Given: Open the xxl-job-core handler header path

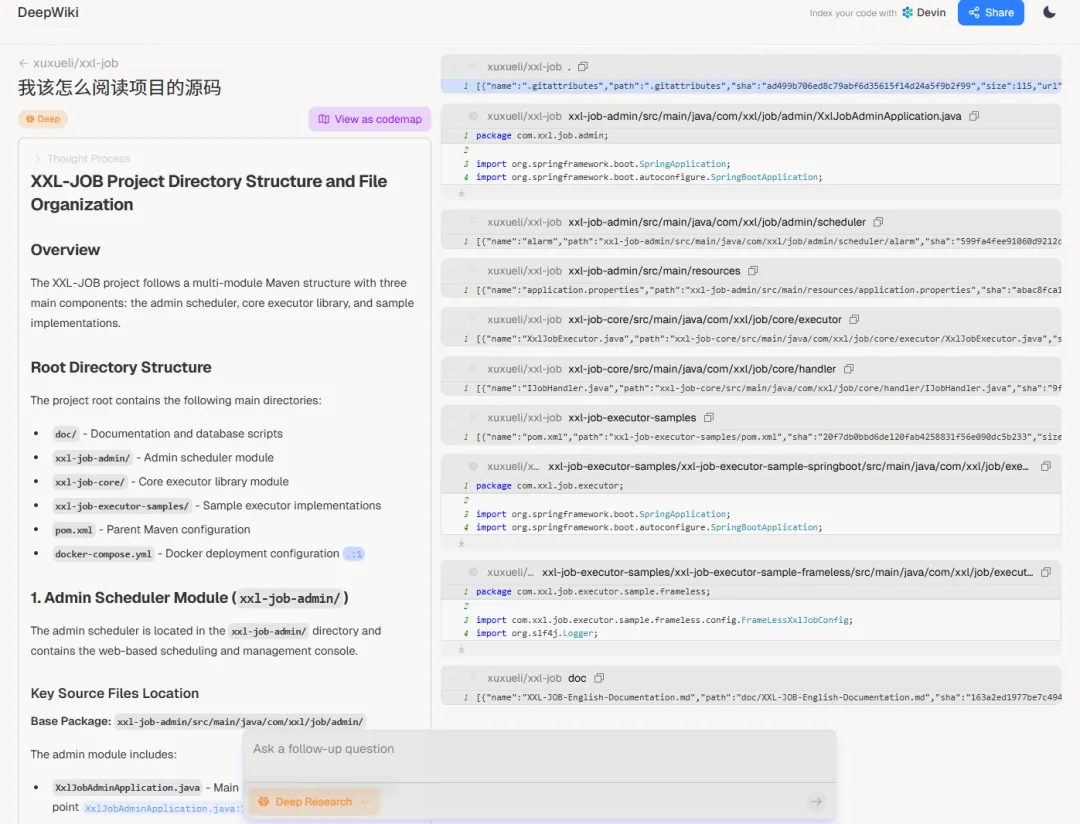Looking at the screenshot, I should (702, 369).
